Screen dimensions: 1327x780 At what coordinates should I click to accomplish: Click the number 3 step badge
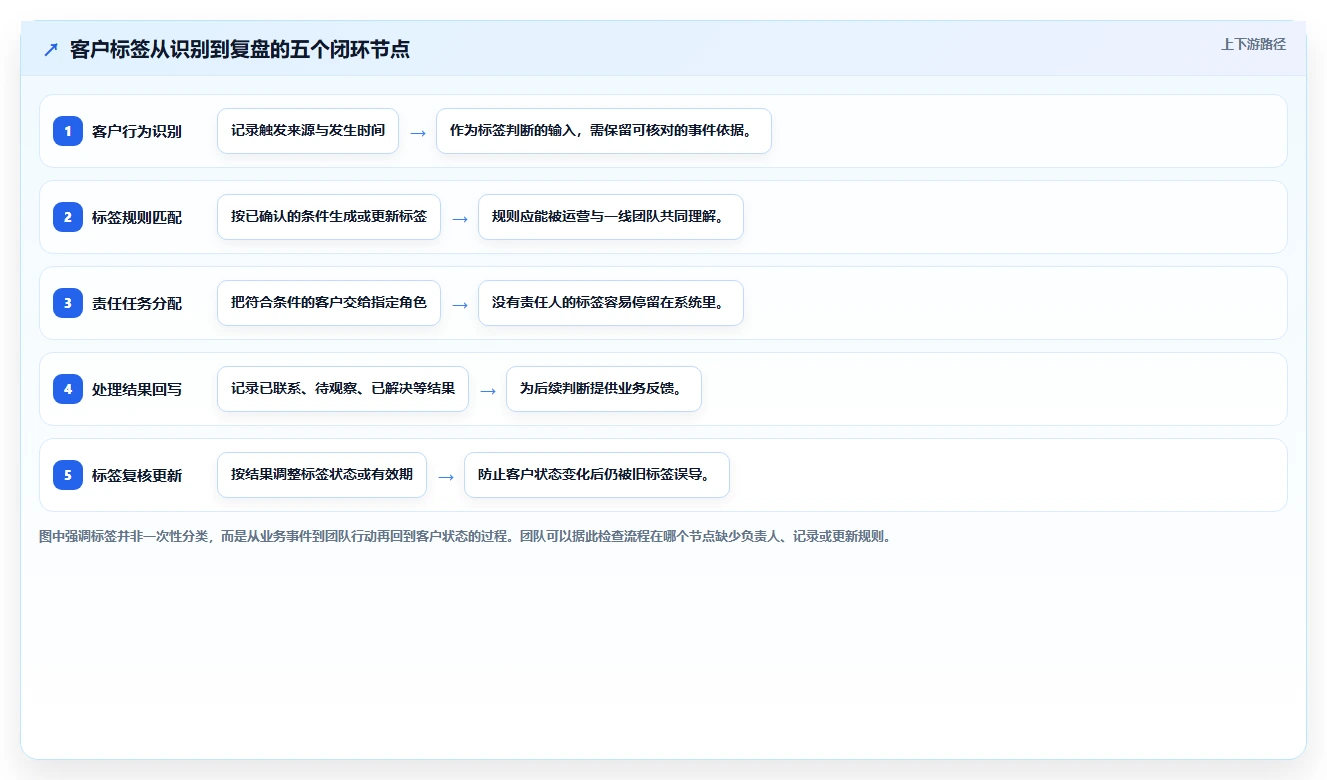[68, 303]
